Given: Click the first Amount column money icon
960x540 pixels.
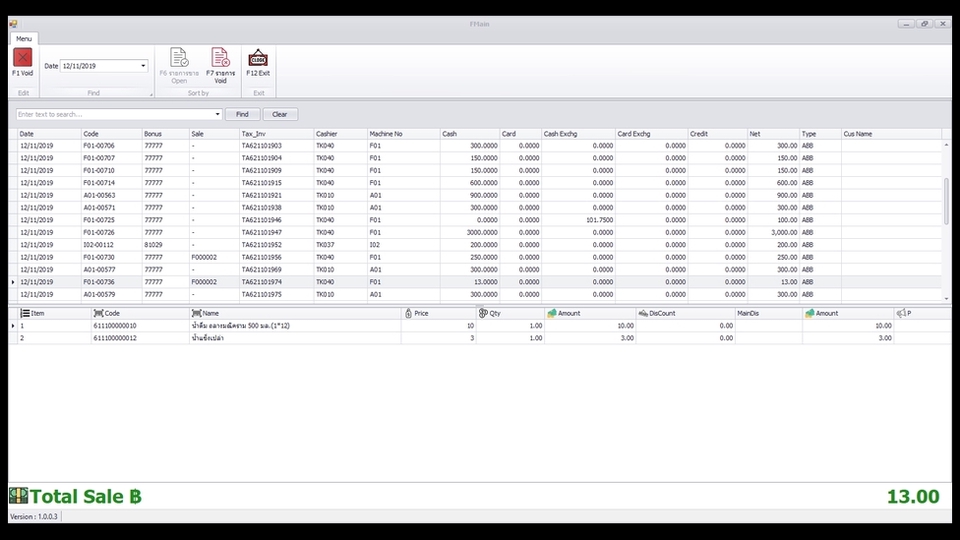Looking at the screenshot, I should click(x=552, y=313).
